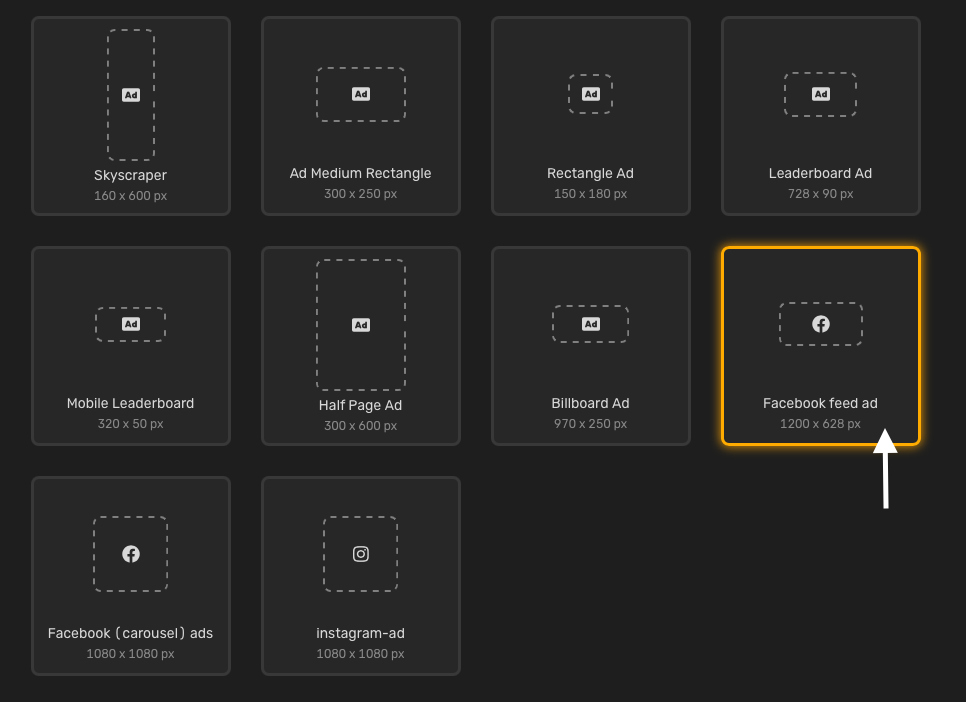Select the Skyscraper preset label
966x702 pixels.
(x=131, y=176)
